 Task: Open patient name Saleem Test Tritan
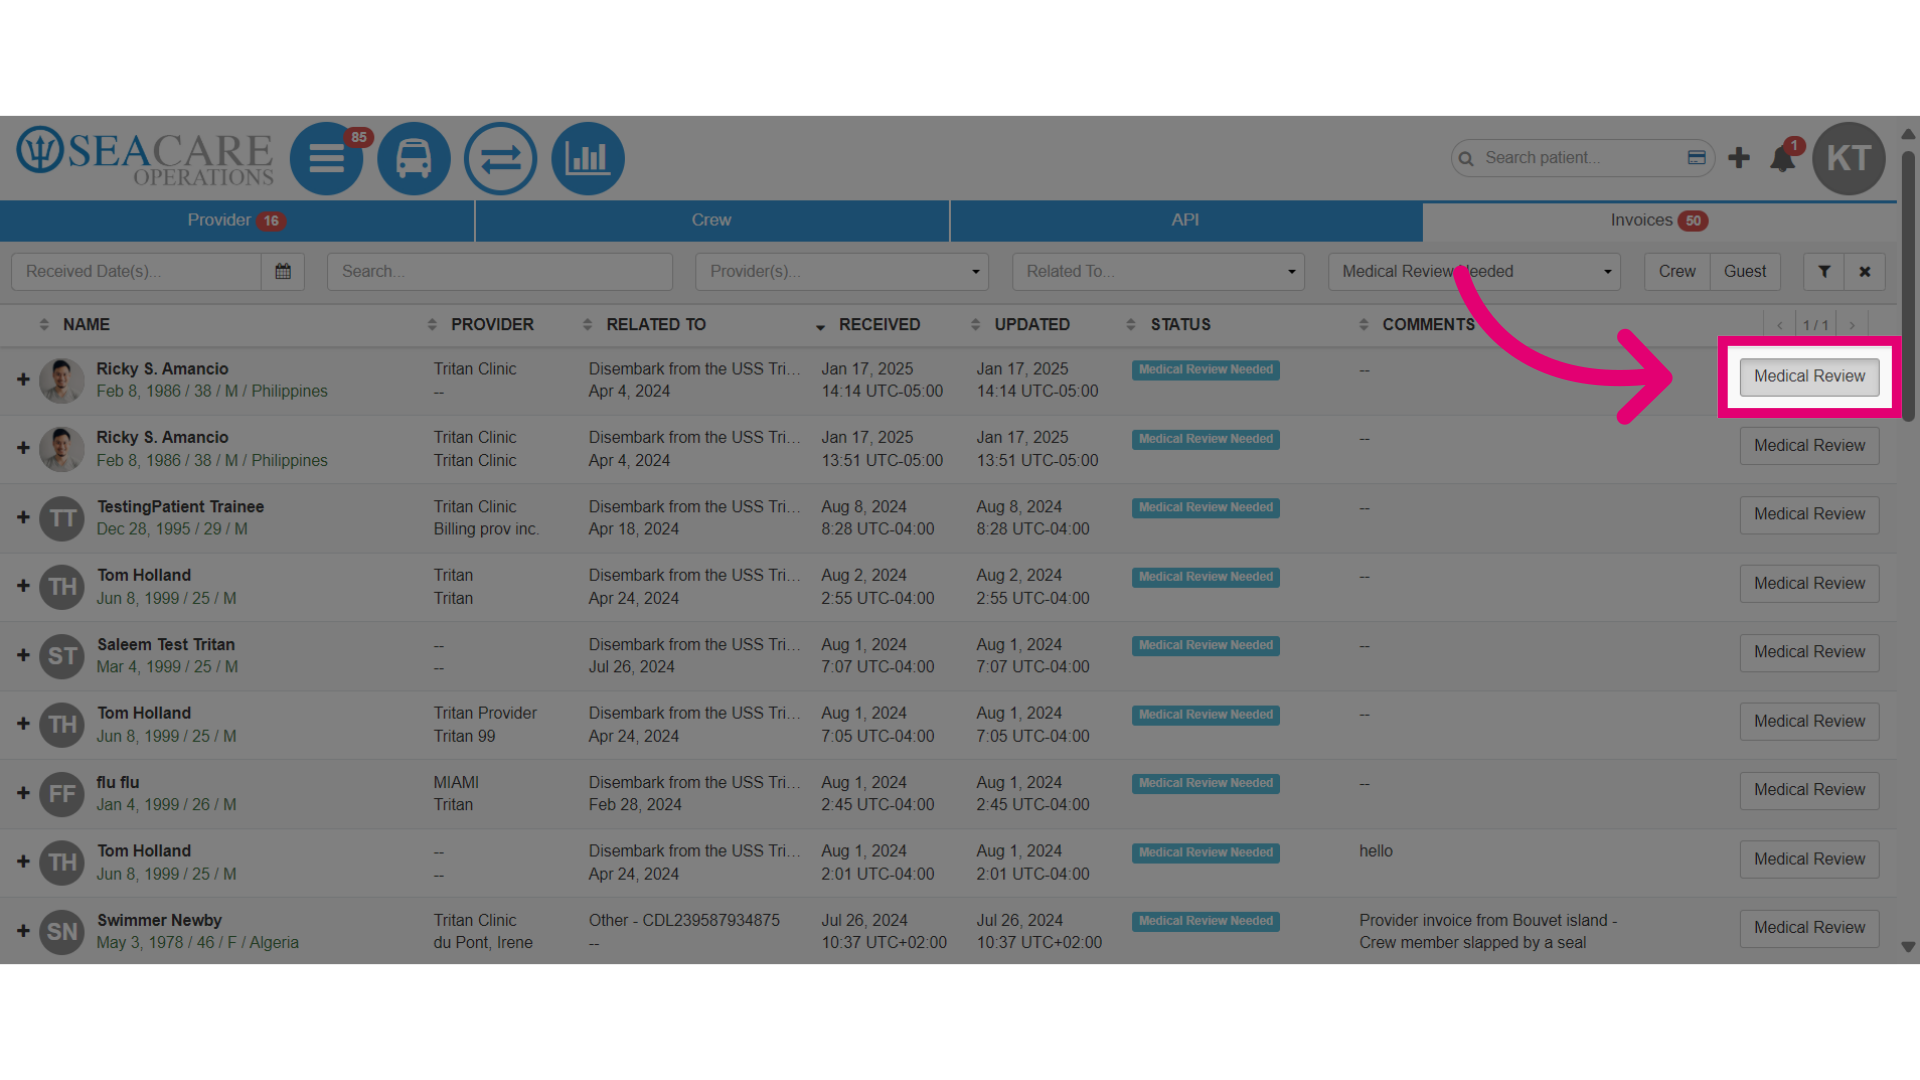(166, 645)
